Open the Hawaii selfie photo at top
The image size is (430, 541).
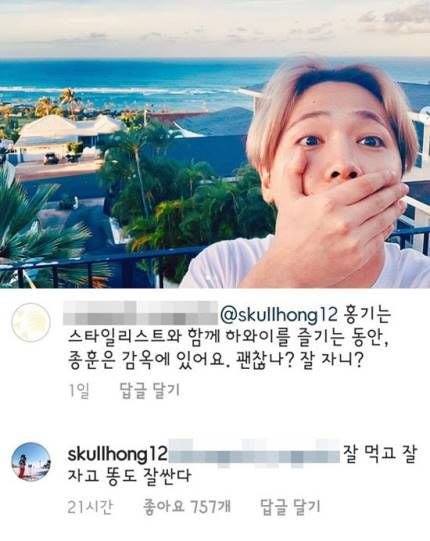(x=215, y=144)
